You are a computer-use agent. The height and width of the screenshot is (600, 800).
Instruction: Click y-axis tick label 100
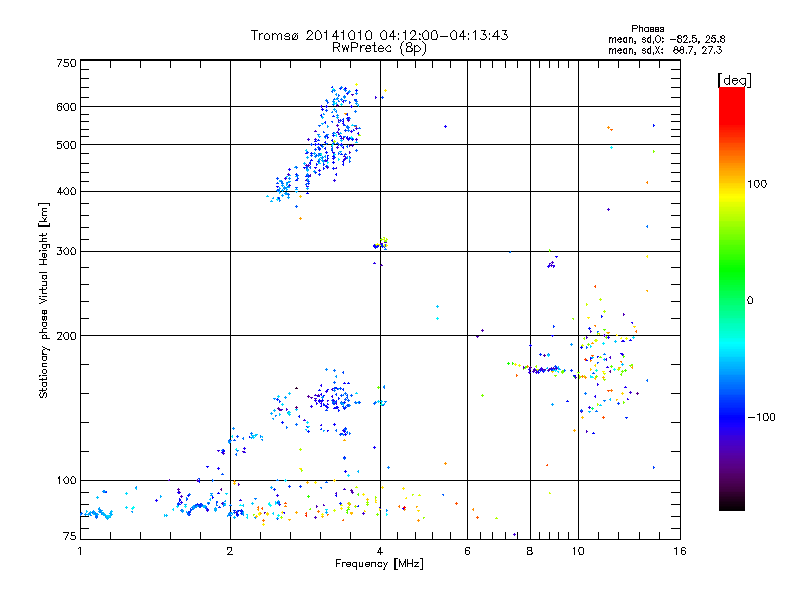pos(66,481)
